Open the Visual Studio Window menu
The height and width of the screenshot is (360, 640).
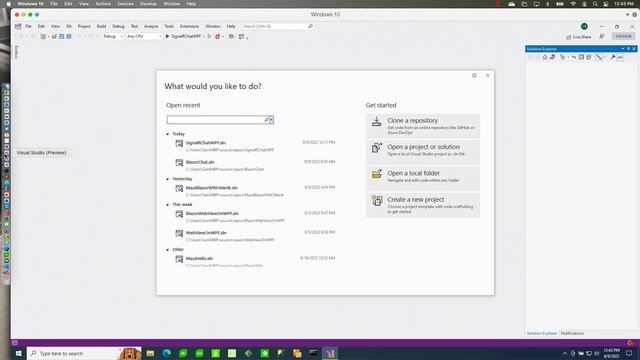click(x=213, y=26)
